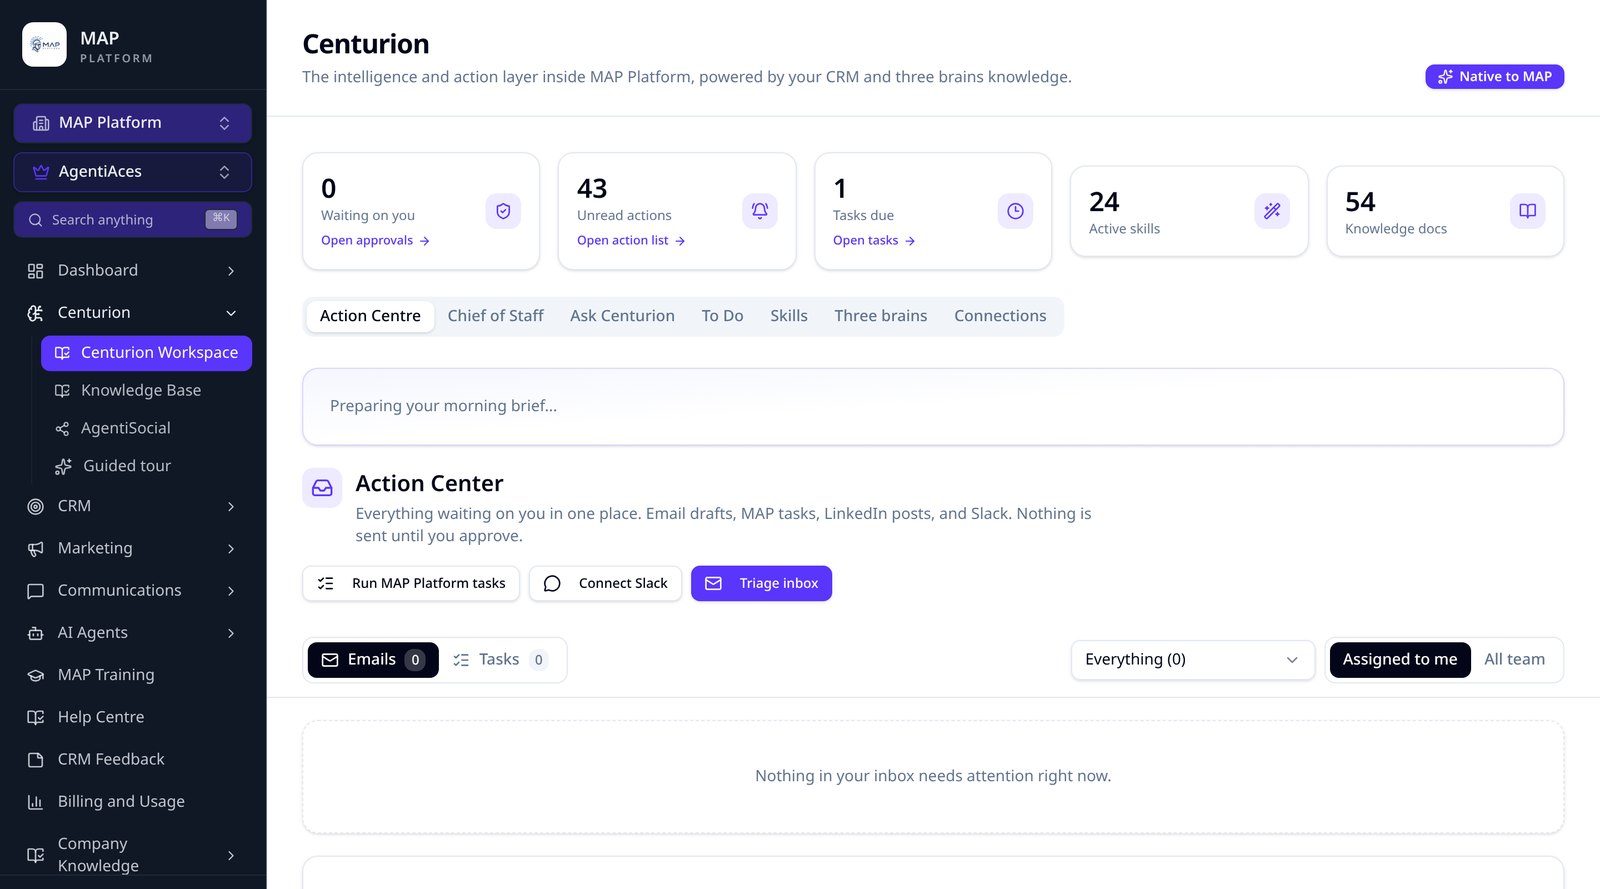The width and height of the screenshot is (1600, 889).
Task: Click the Search anything field
Action: [133, 220]
